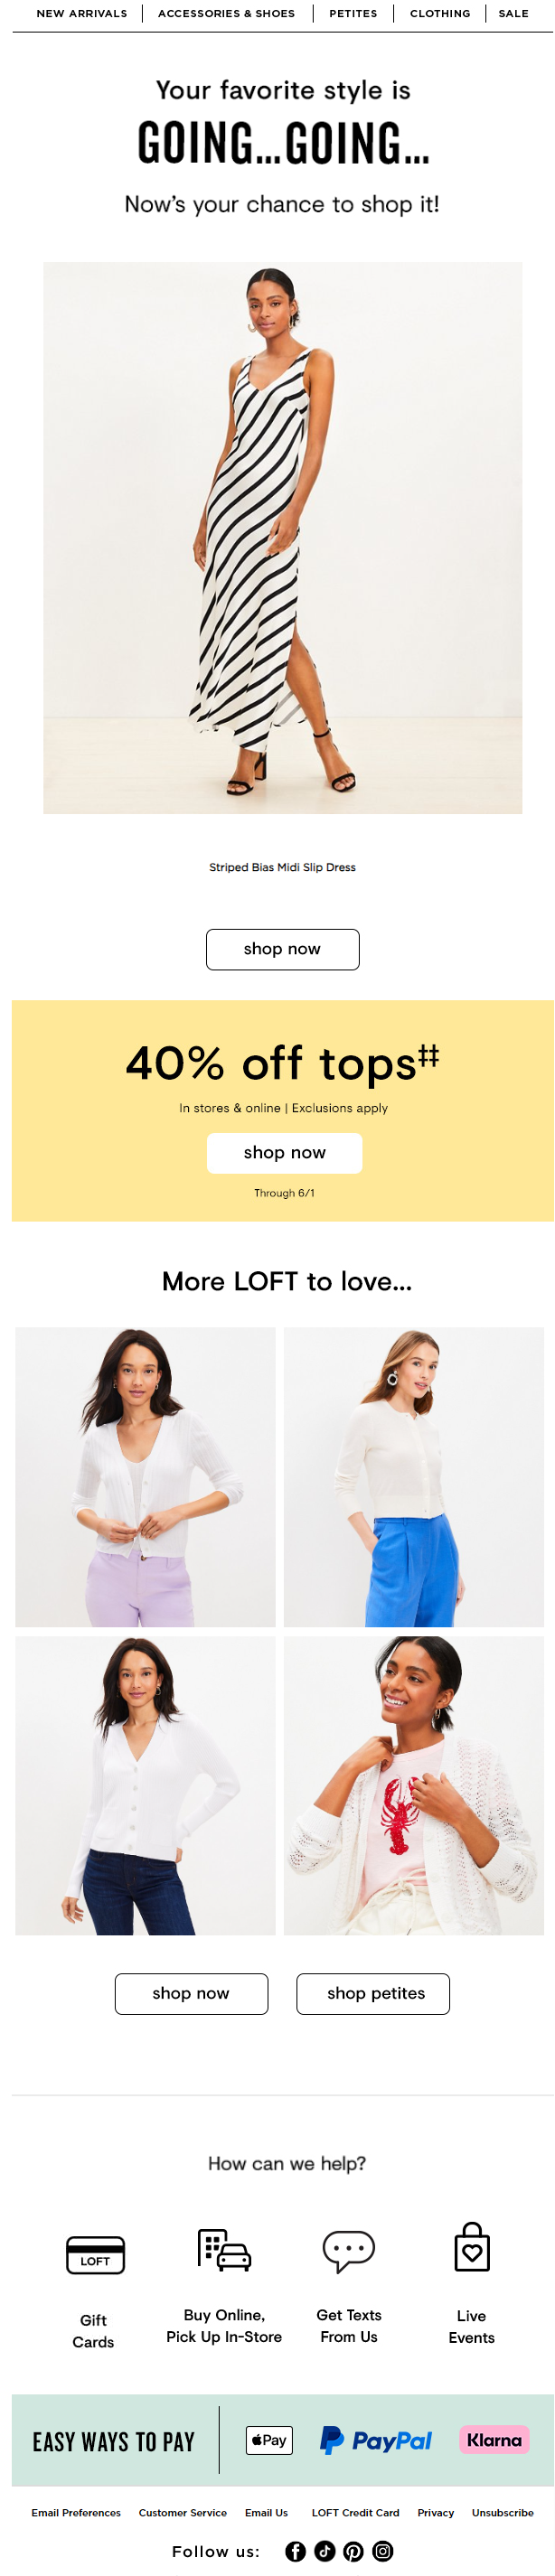
Task: Click the shop petites button
Action: (x=373, y=1994)
